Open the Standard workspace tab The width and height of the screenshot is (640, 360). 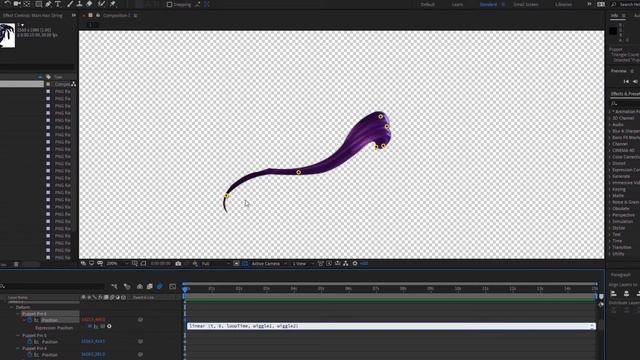pyautogui.click(x=488, y=4)
